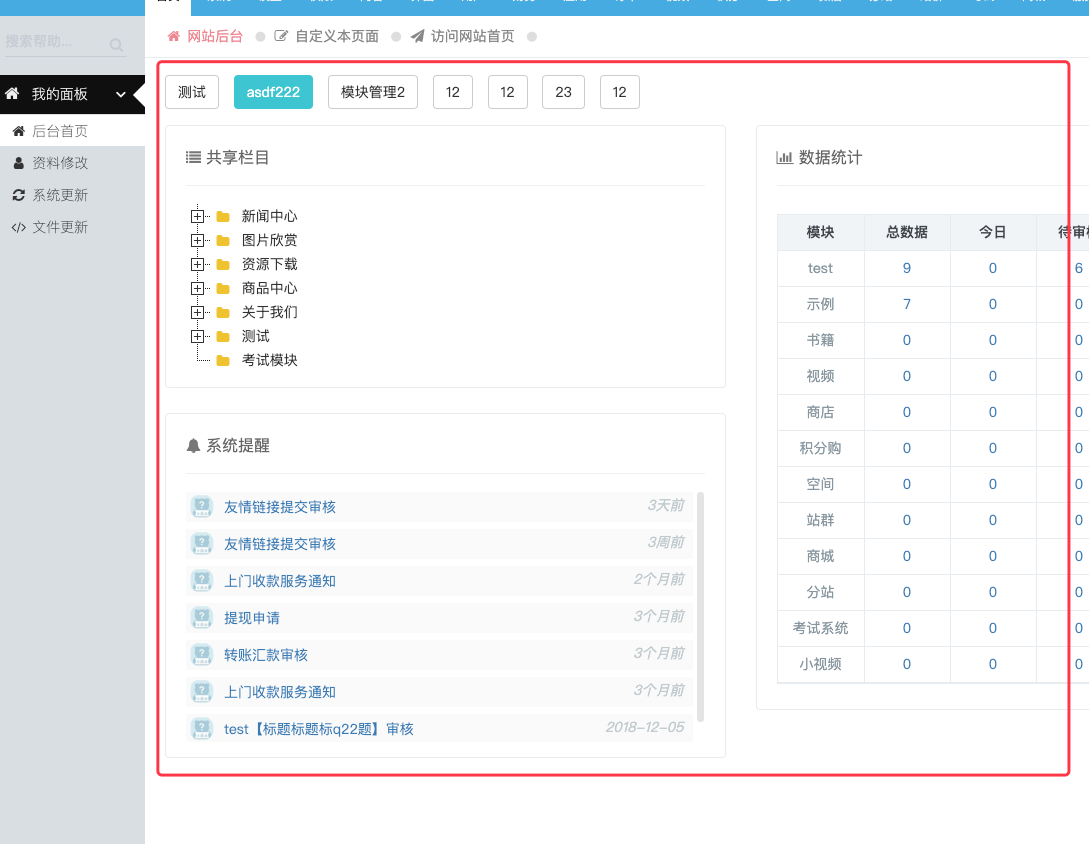Click the 小视频 module cell

tap(820, 664)
